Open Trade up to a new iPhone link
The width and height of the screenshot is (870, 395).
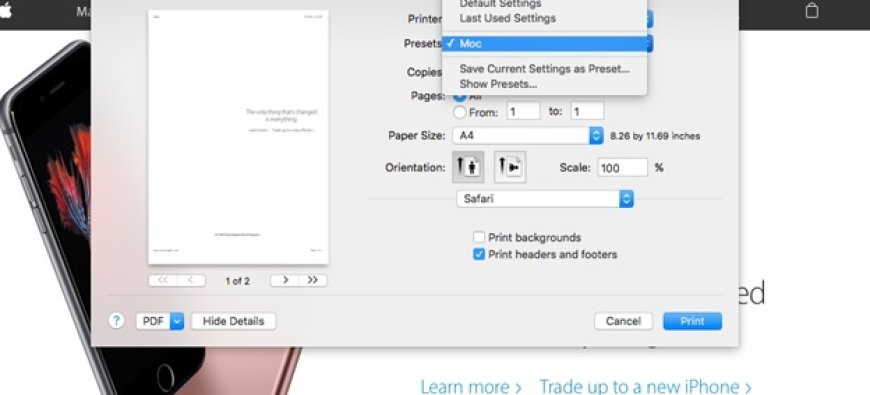click(x=645, y=387)
